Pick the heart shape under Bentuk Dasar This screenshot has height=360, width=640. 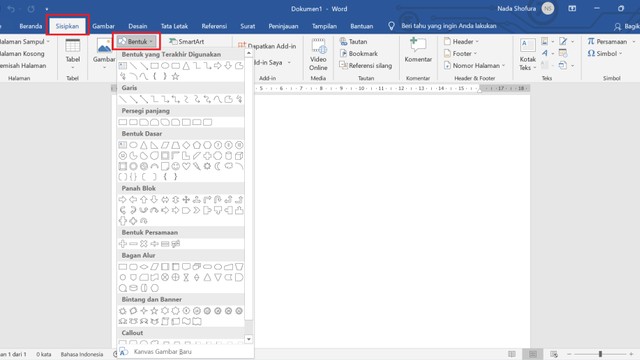pos(186,166)
